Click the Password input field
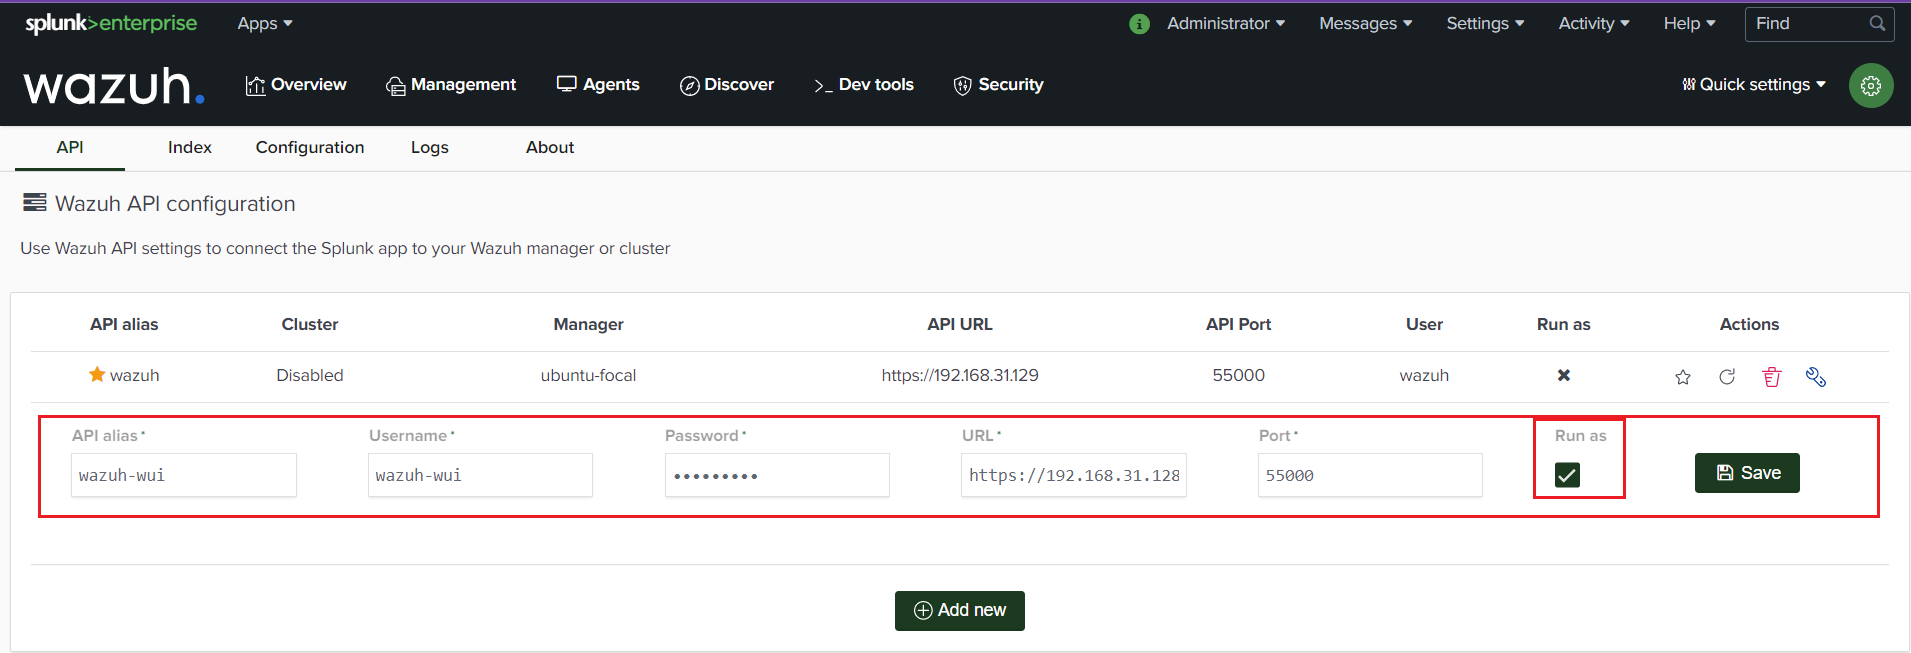Image resolution: width=1911 pixels, height=653 pixels. tap(777, 475)
